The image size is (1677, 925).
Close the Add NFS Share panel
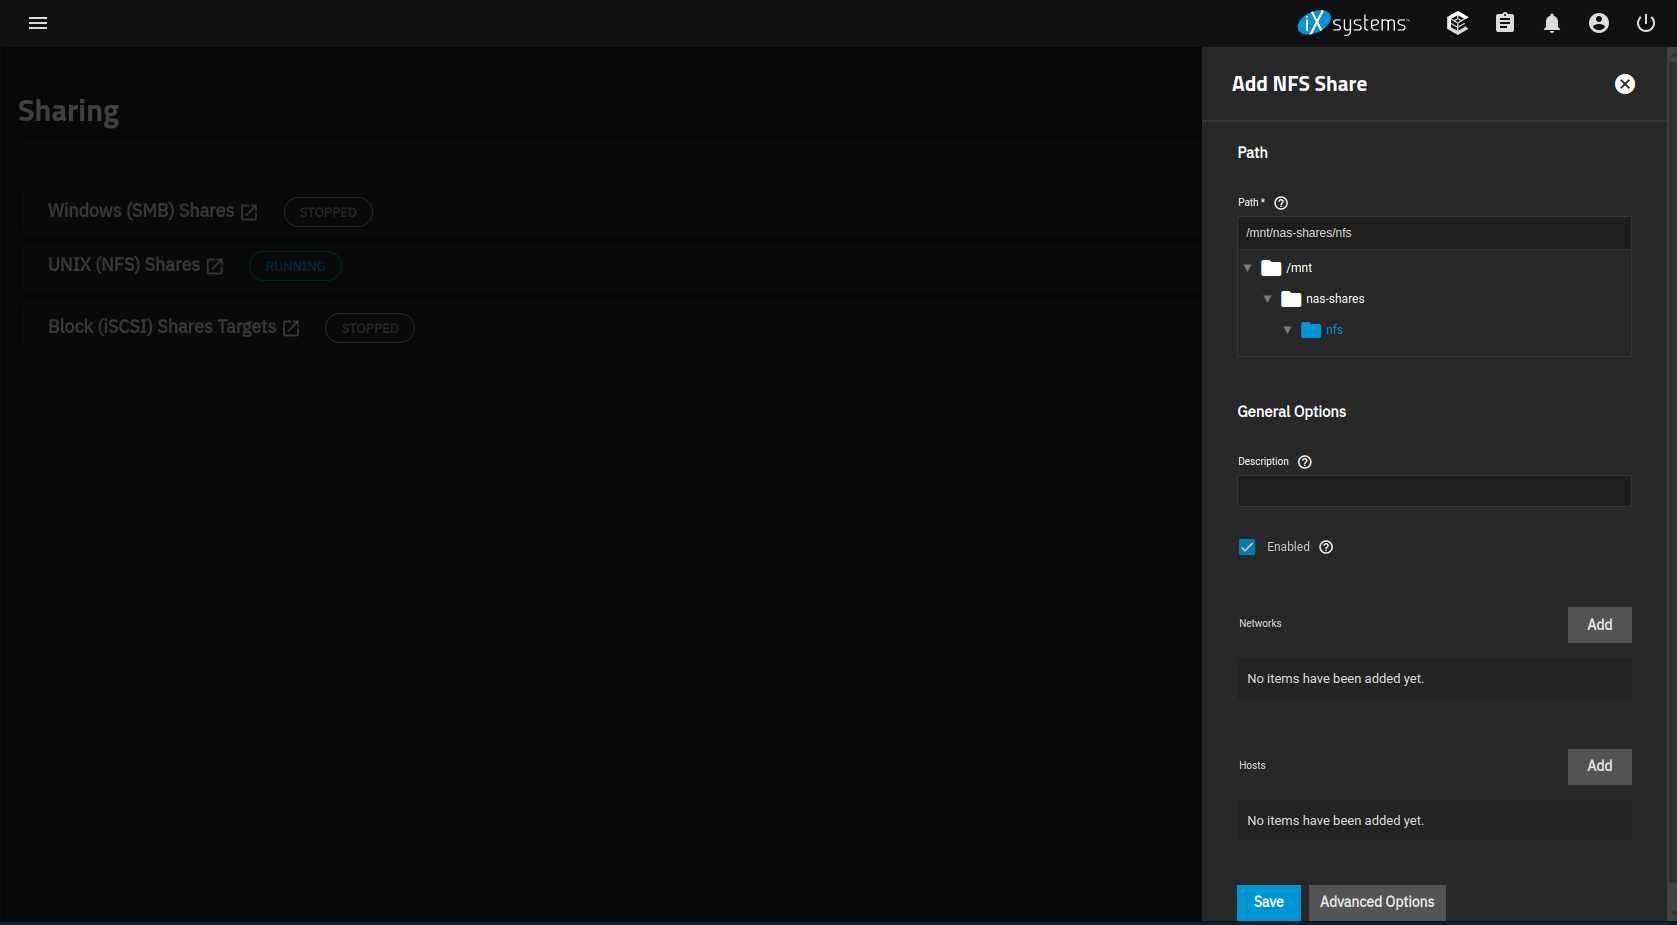[x=1624, y=84]
